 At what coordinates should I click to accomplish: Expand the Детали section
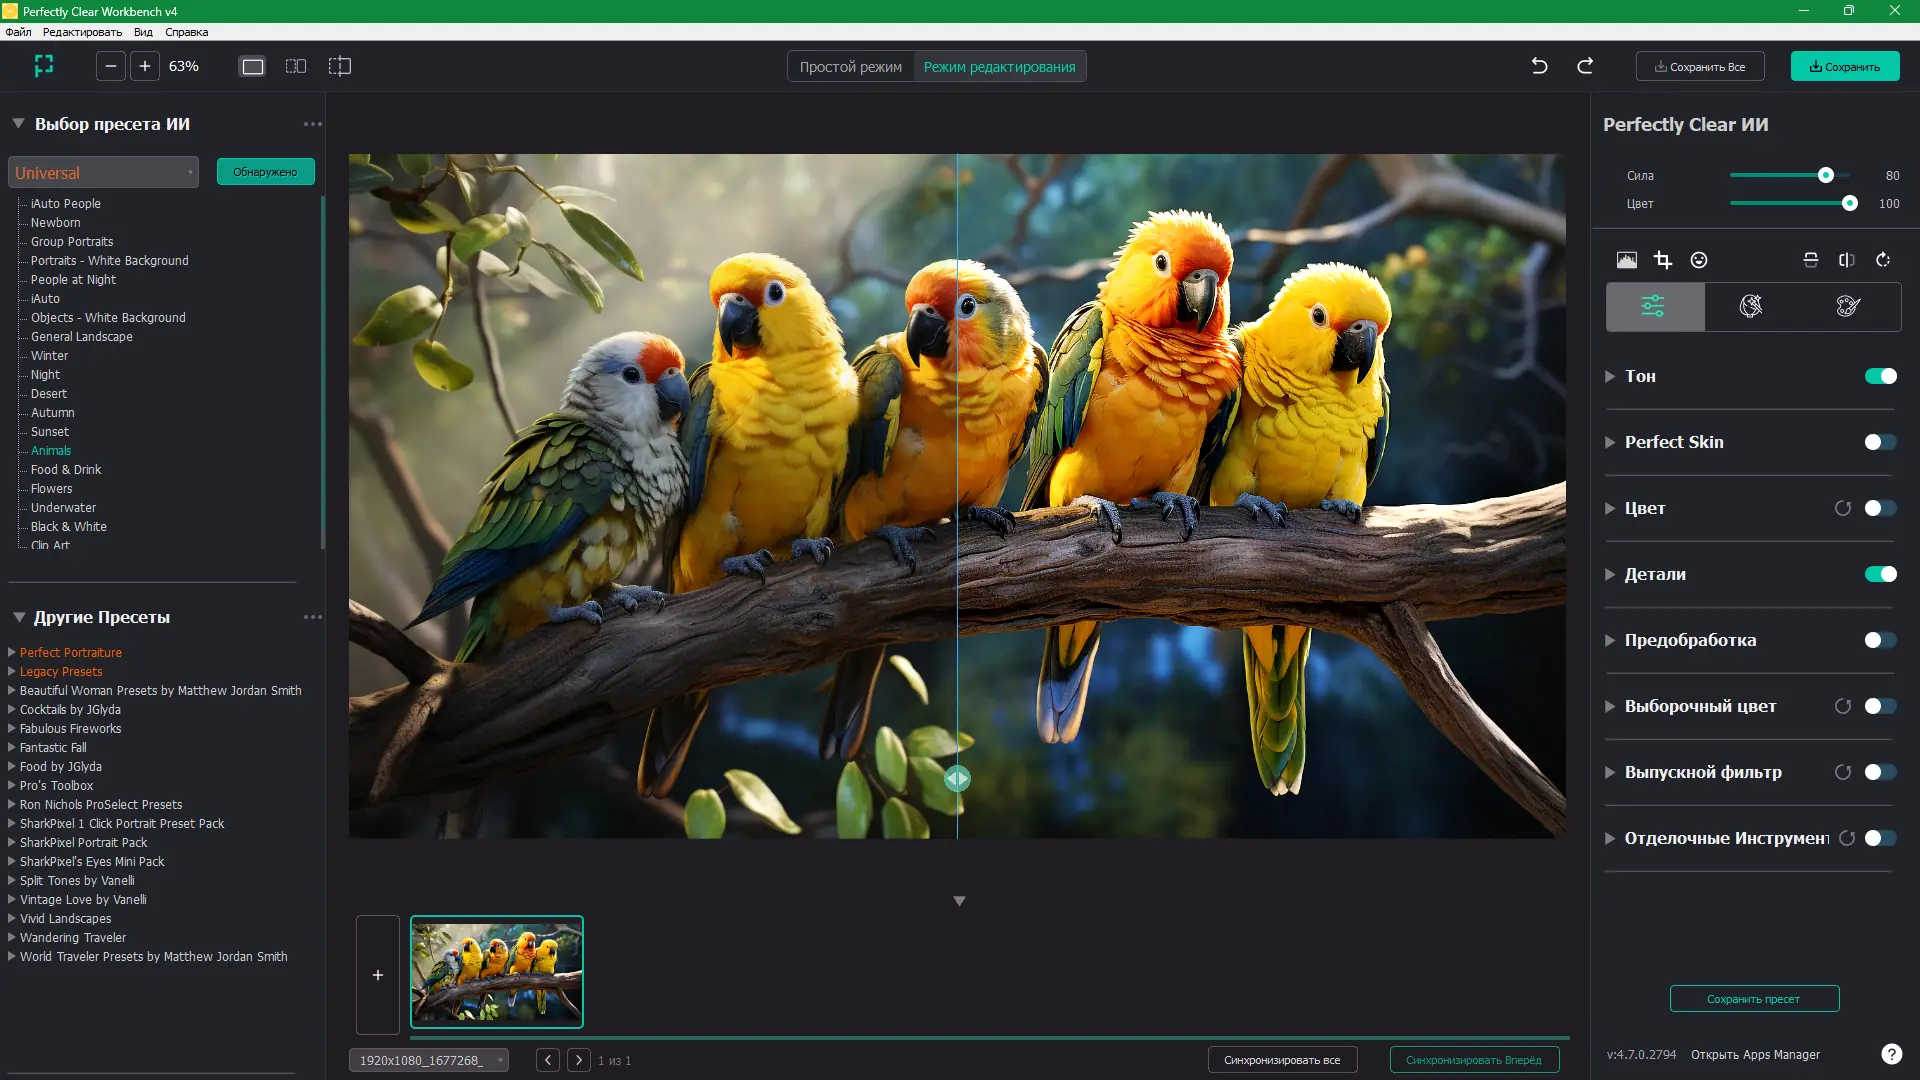(x=1610, y=574)
